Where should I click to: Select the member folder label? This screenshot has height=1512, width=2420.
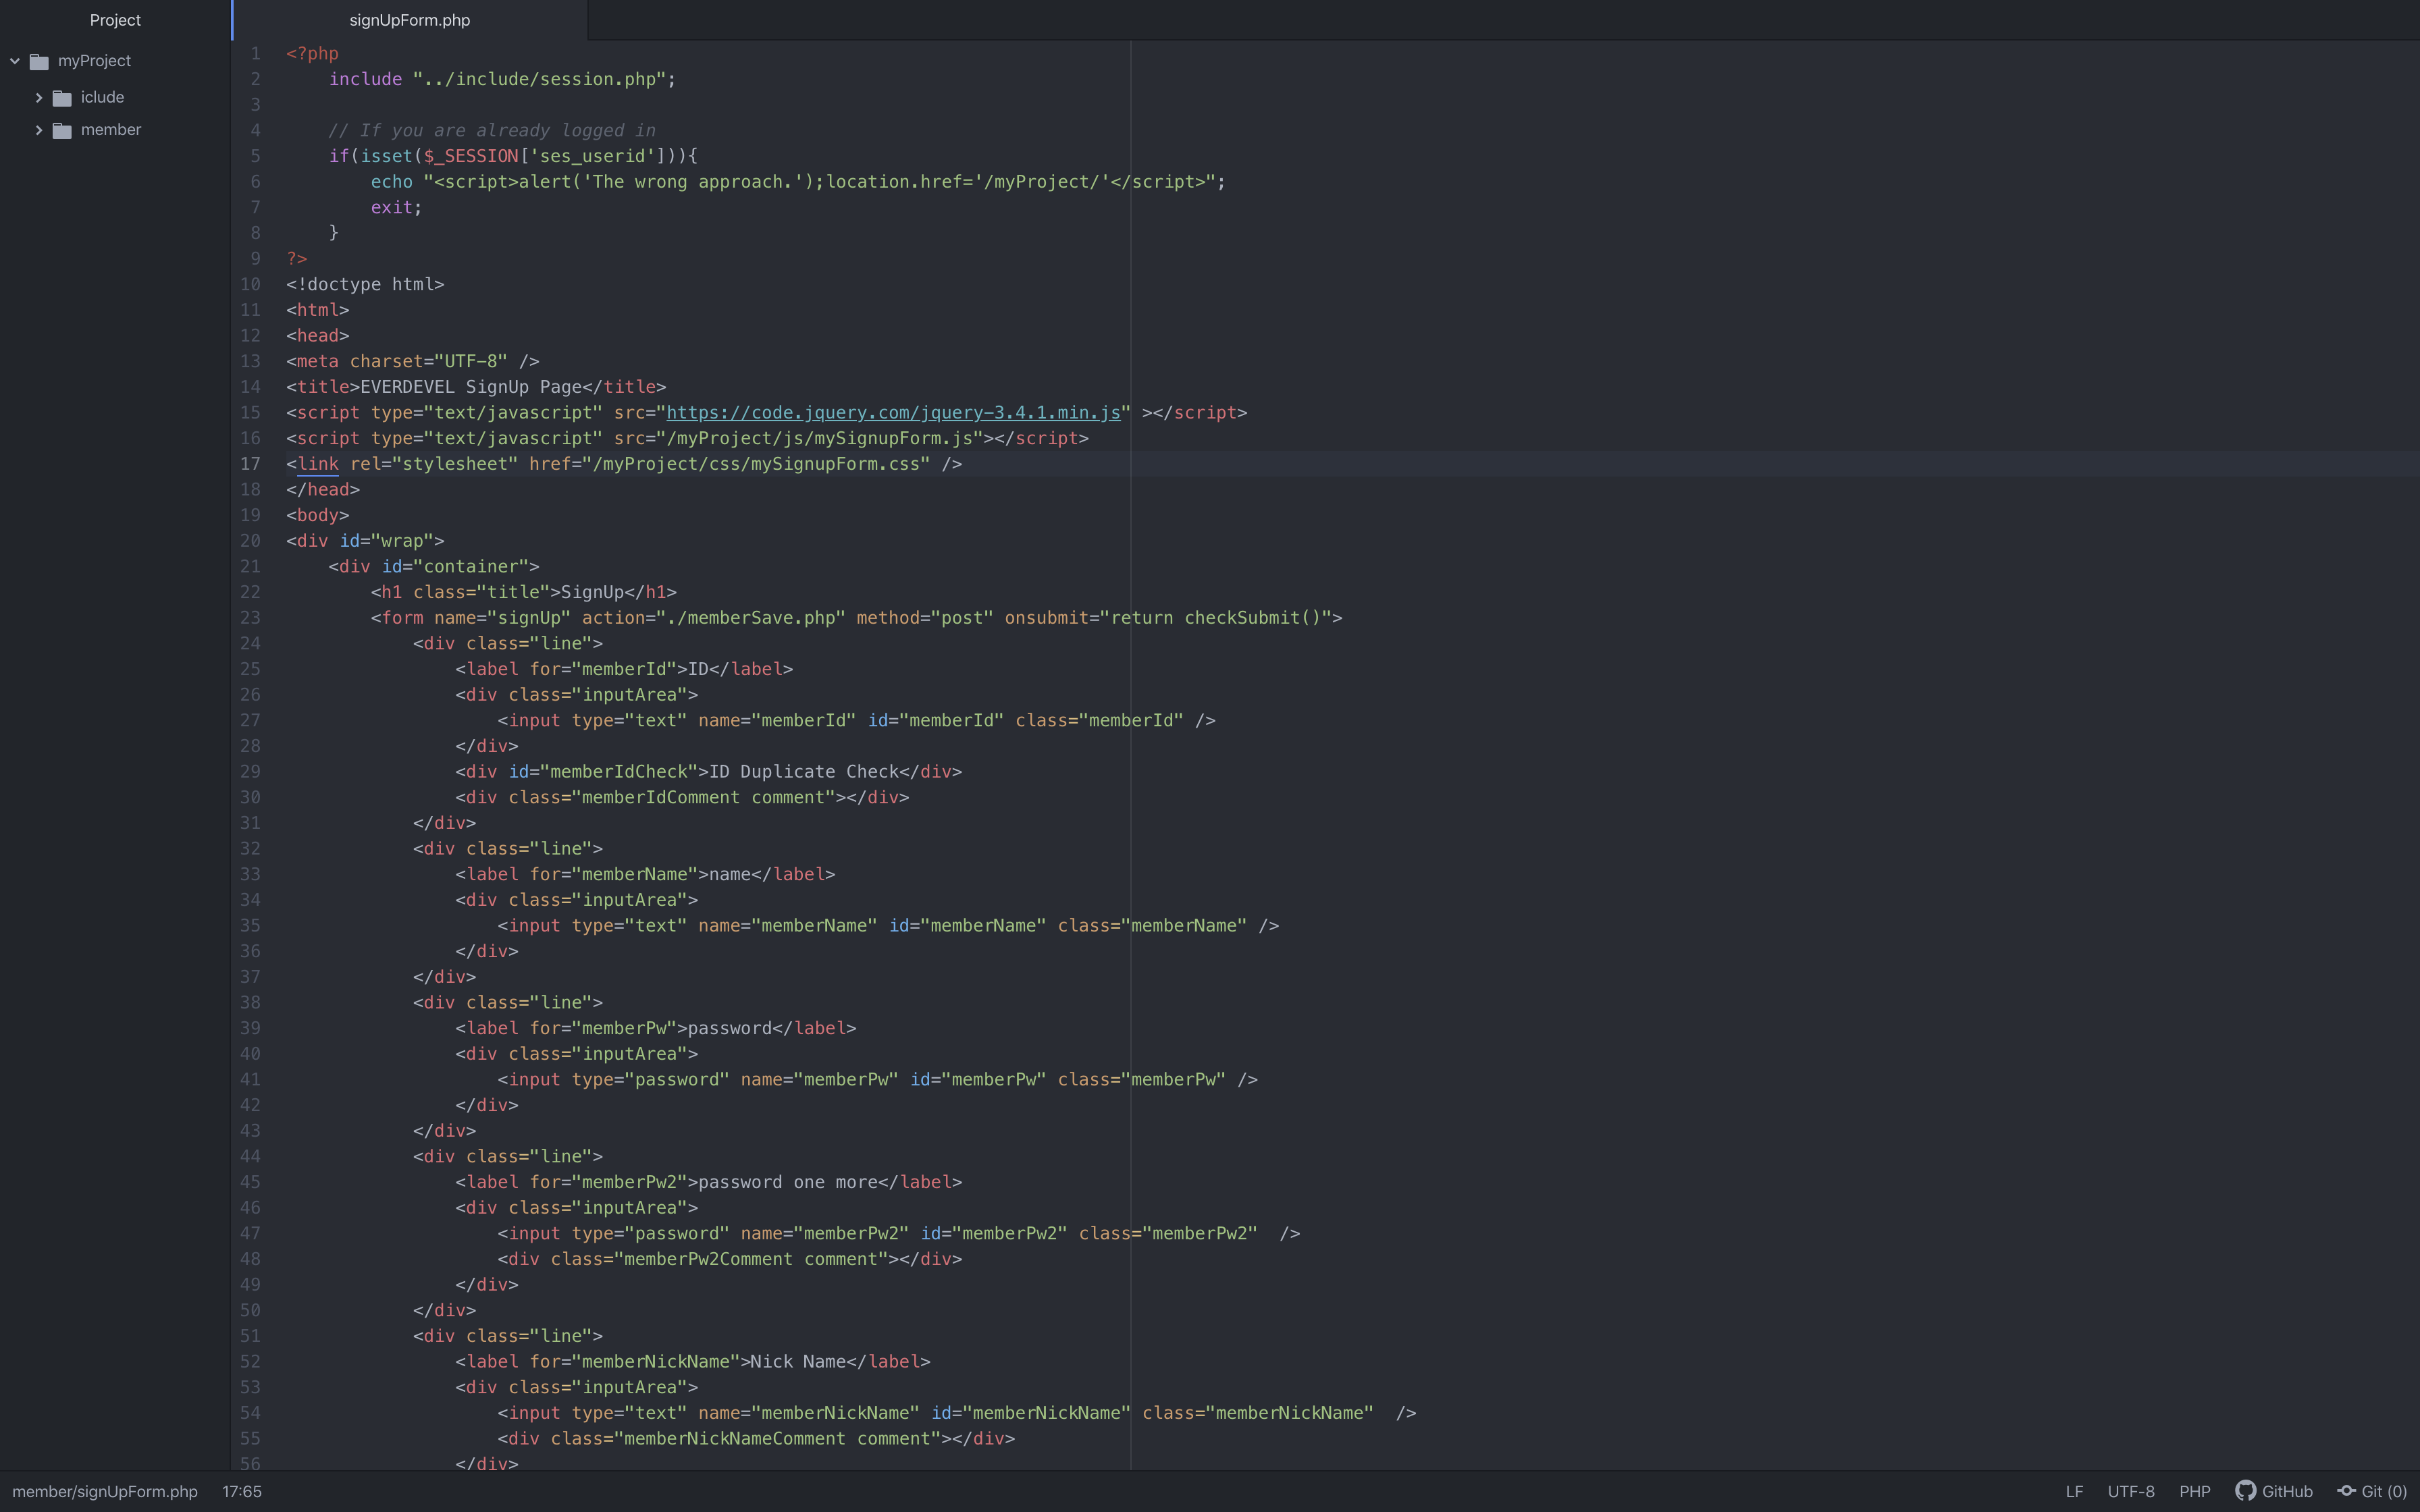click(111, 130)
